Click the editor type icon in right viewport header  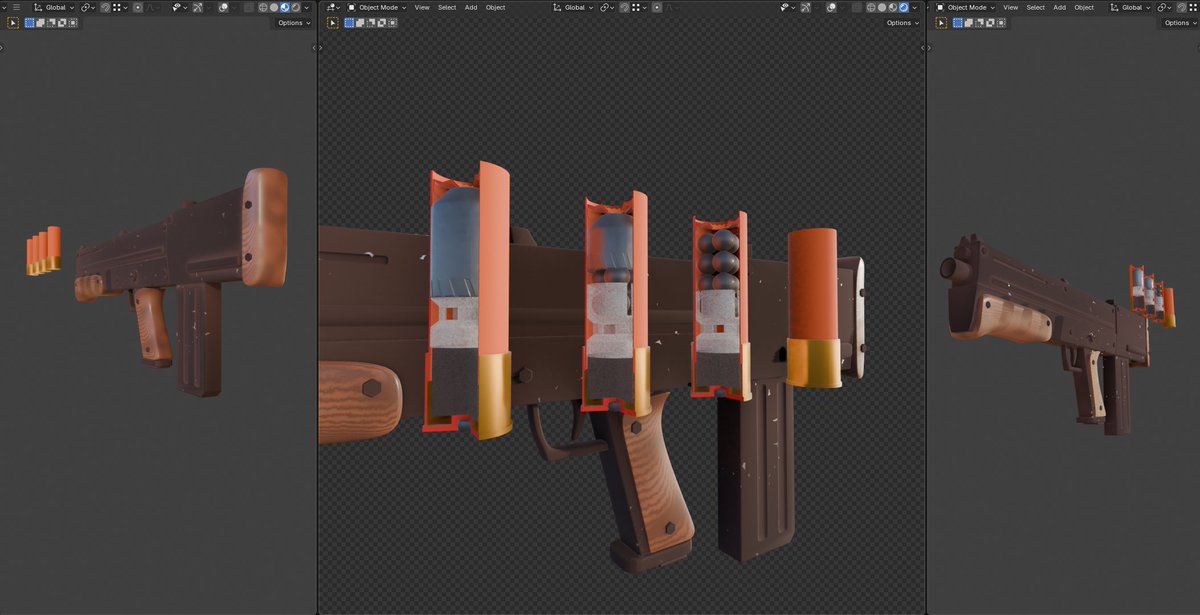[940, 7]
